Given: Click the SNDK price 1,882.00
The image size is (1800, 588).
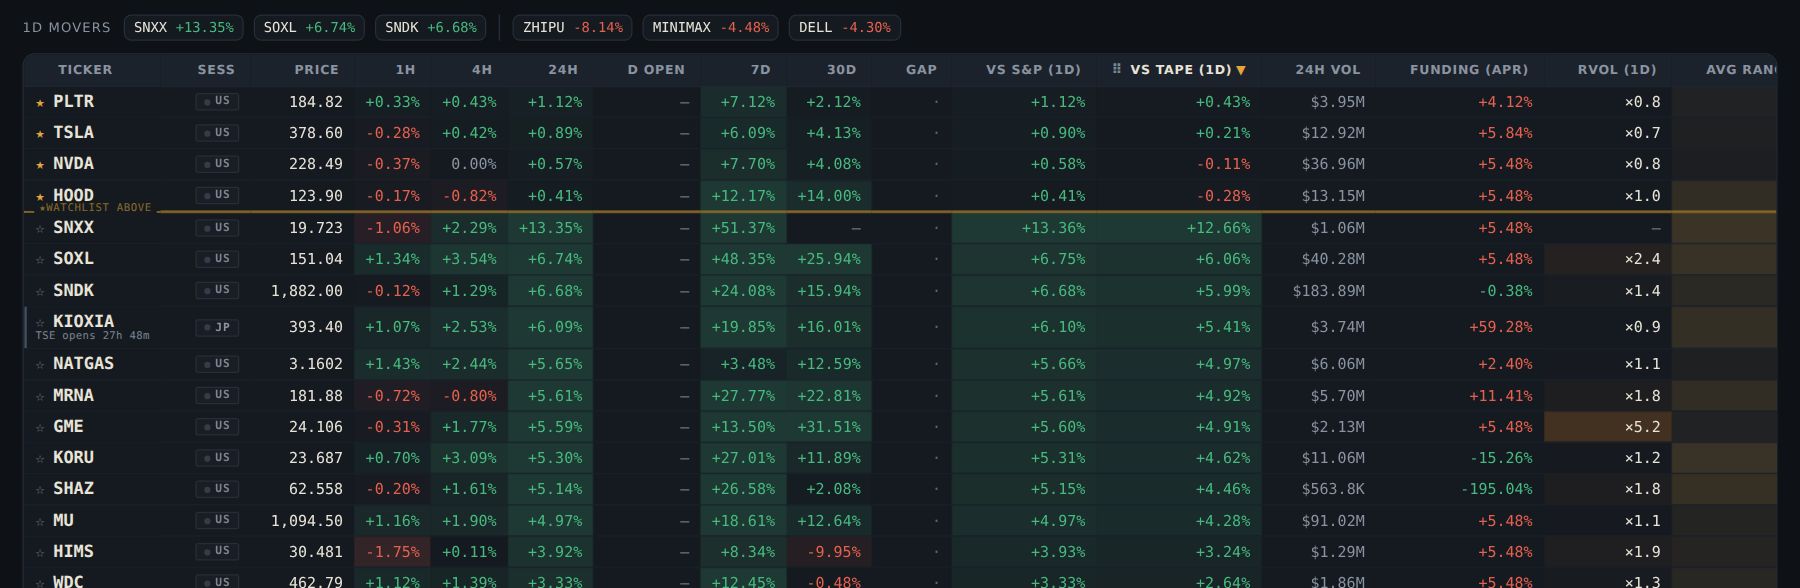Looking at the screenshot, I should 307,291.
